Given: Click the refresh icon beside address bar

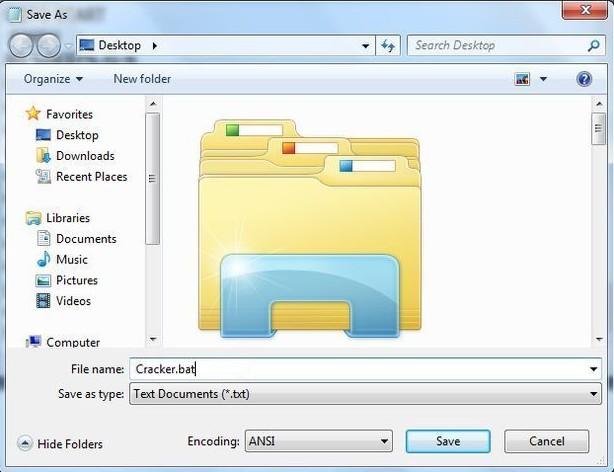Looking at the screenshot, I should [389, 45].
